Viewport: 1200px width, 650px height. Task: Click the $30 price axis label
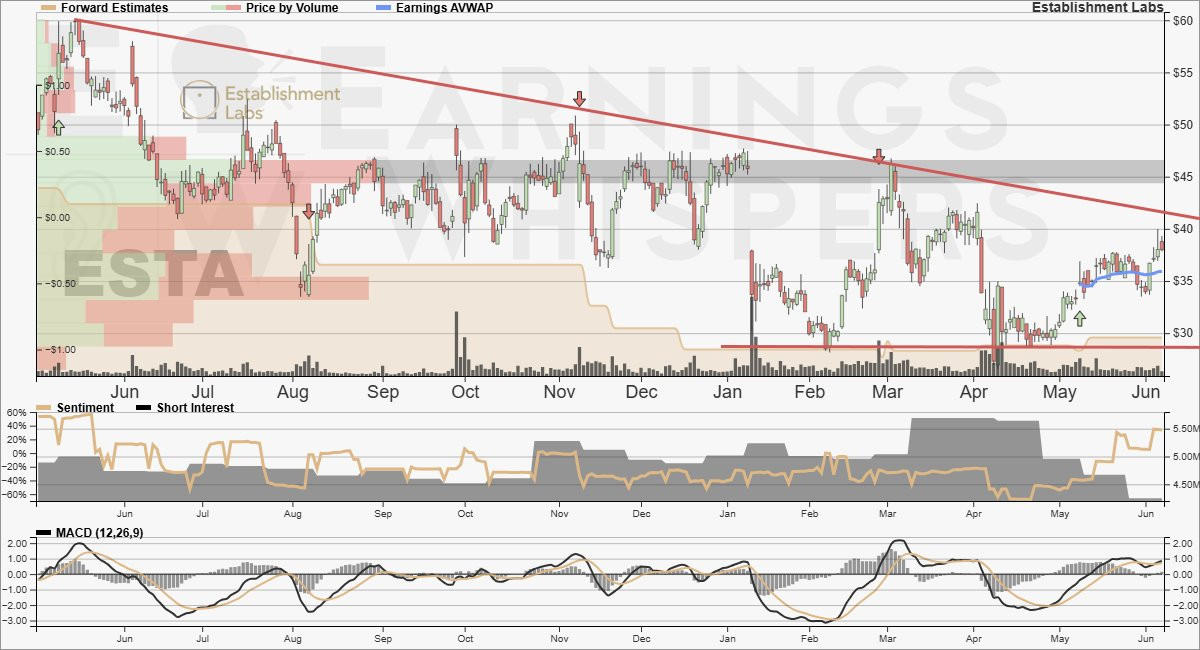pos(1181,333)
